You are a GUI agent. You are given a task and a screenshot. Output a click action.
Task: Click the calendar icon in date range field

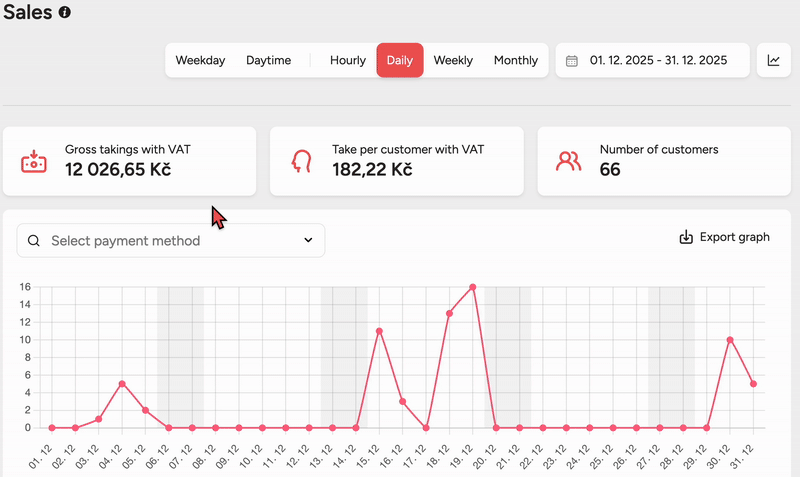click(x=572, y=60)
